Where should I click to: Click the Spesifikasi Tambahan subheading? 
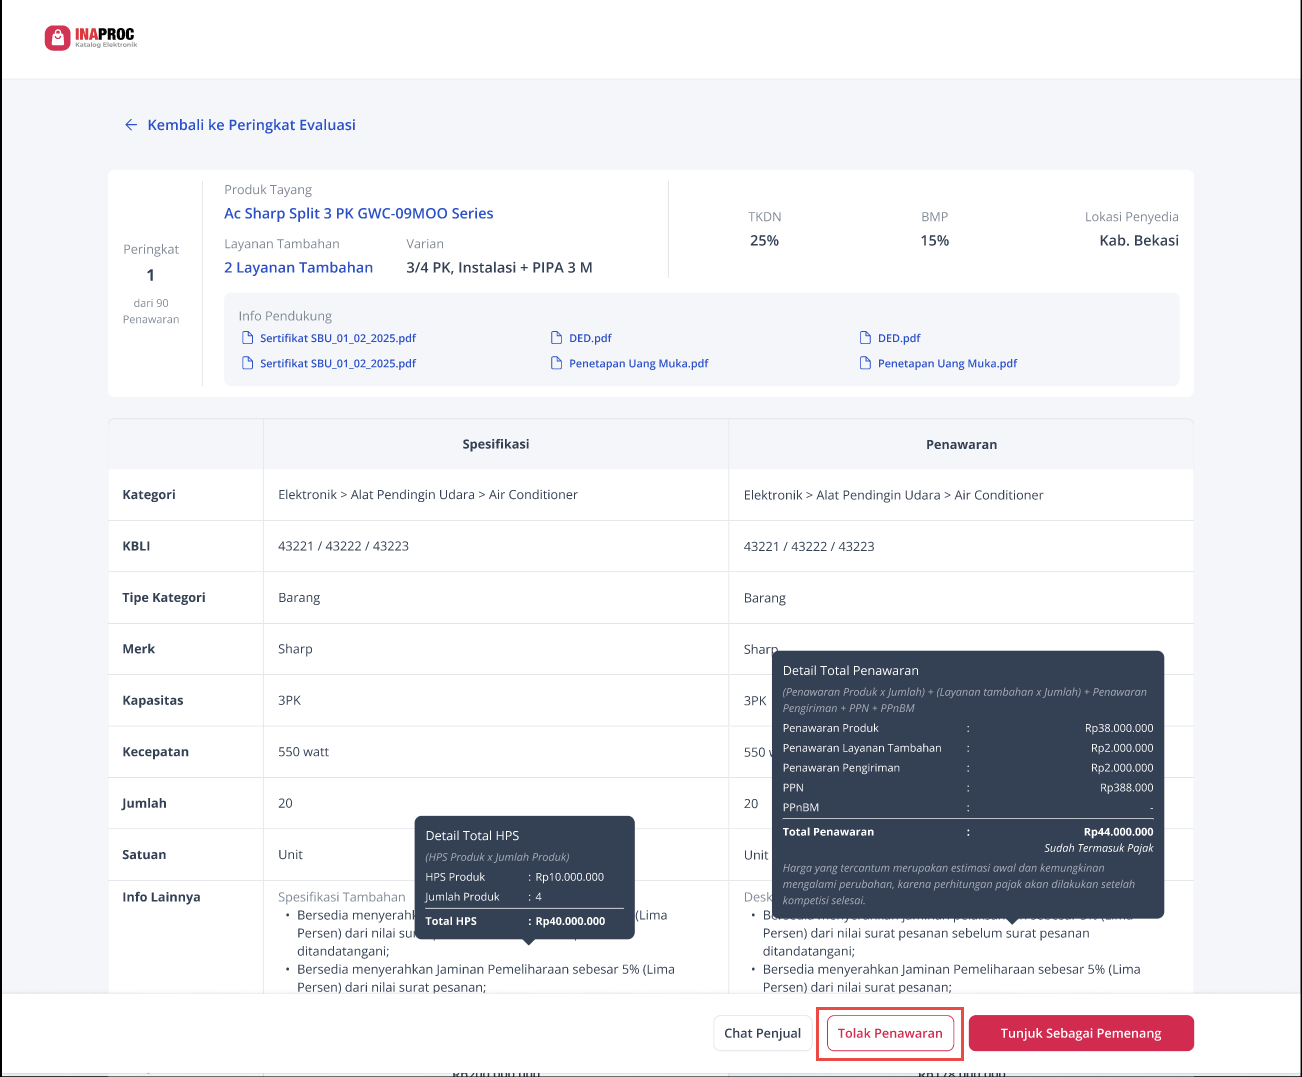pyautogui.click(x=342, y=897)
